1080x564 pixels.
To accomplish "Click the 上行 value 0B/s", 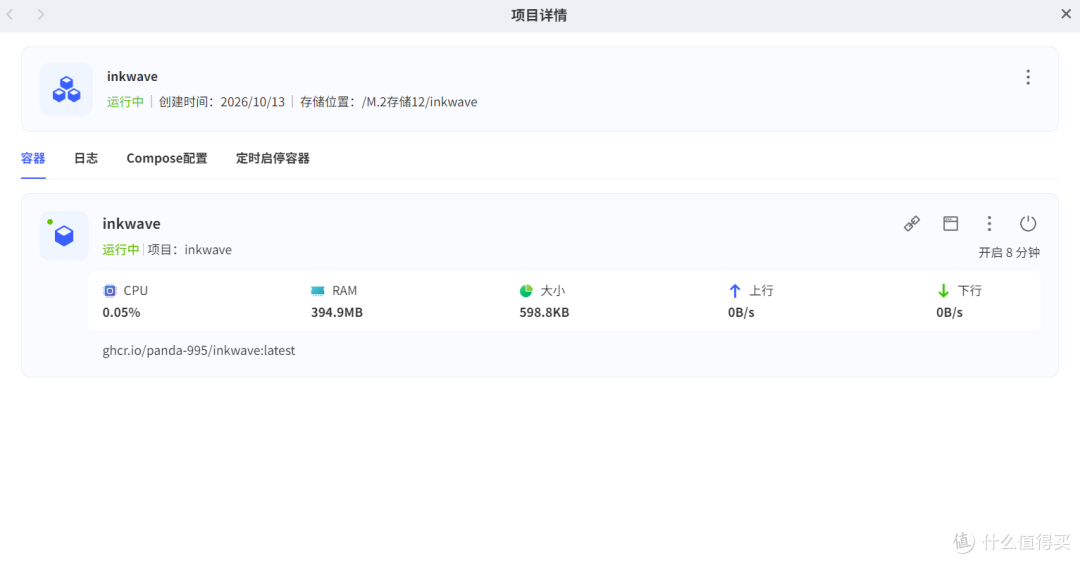I will click(x=741, y=313).
